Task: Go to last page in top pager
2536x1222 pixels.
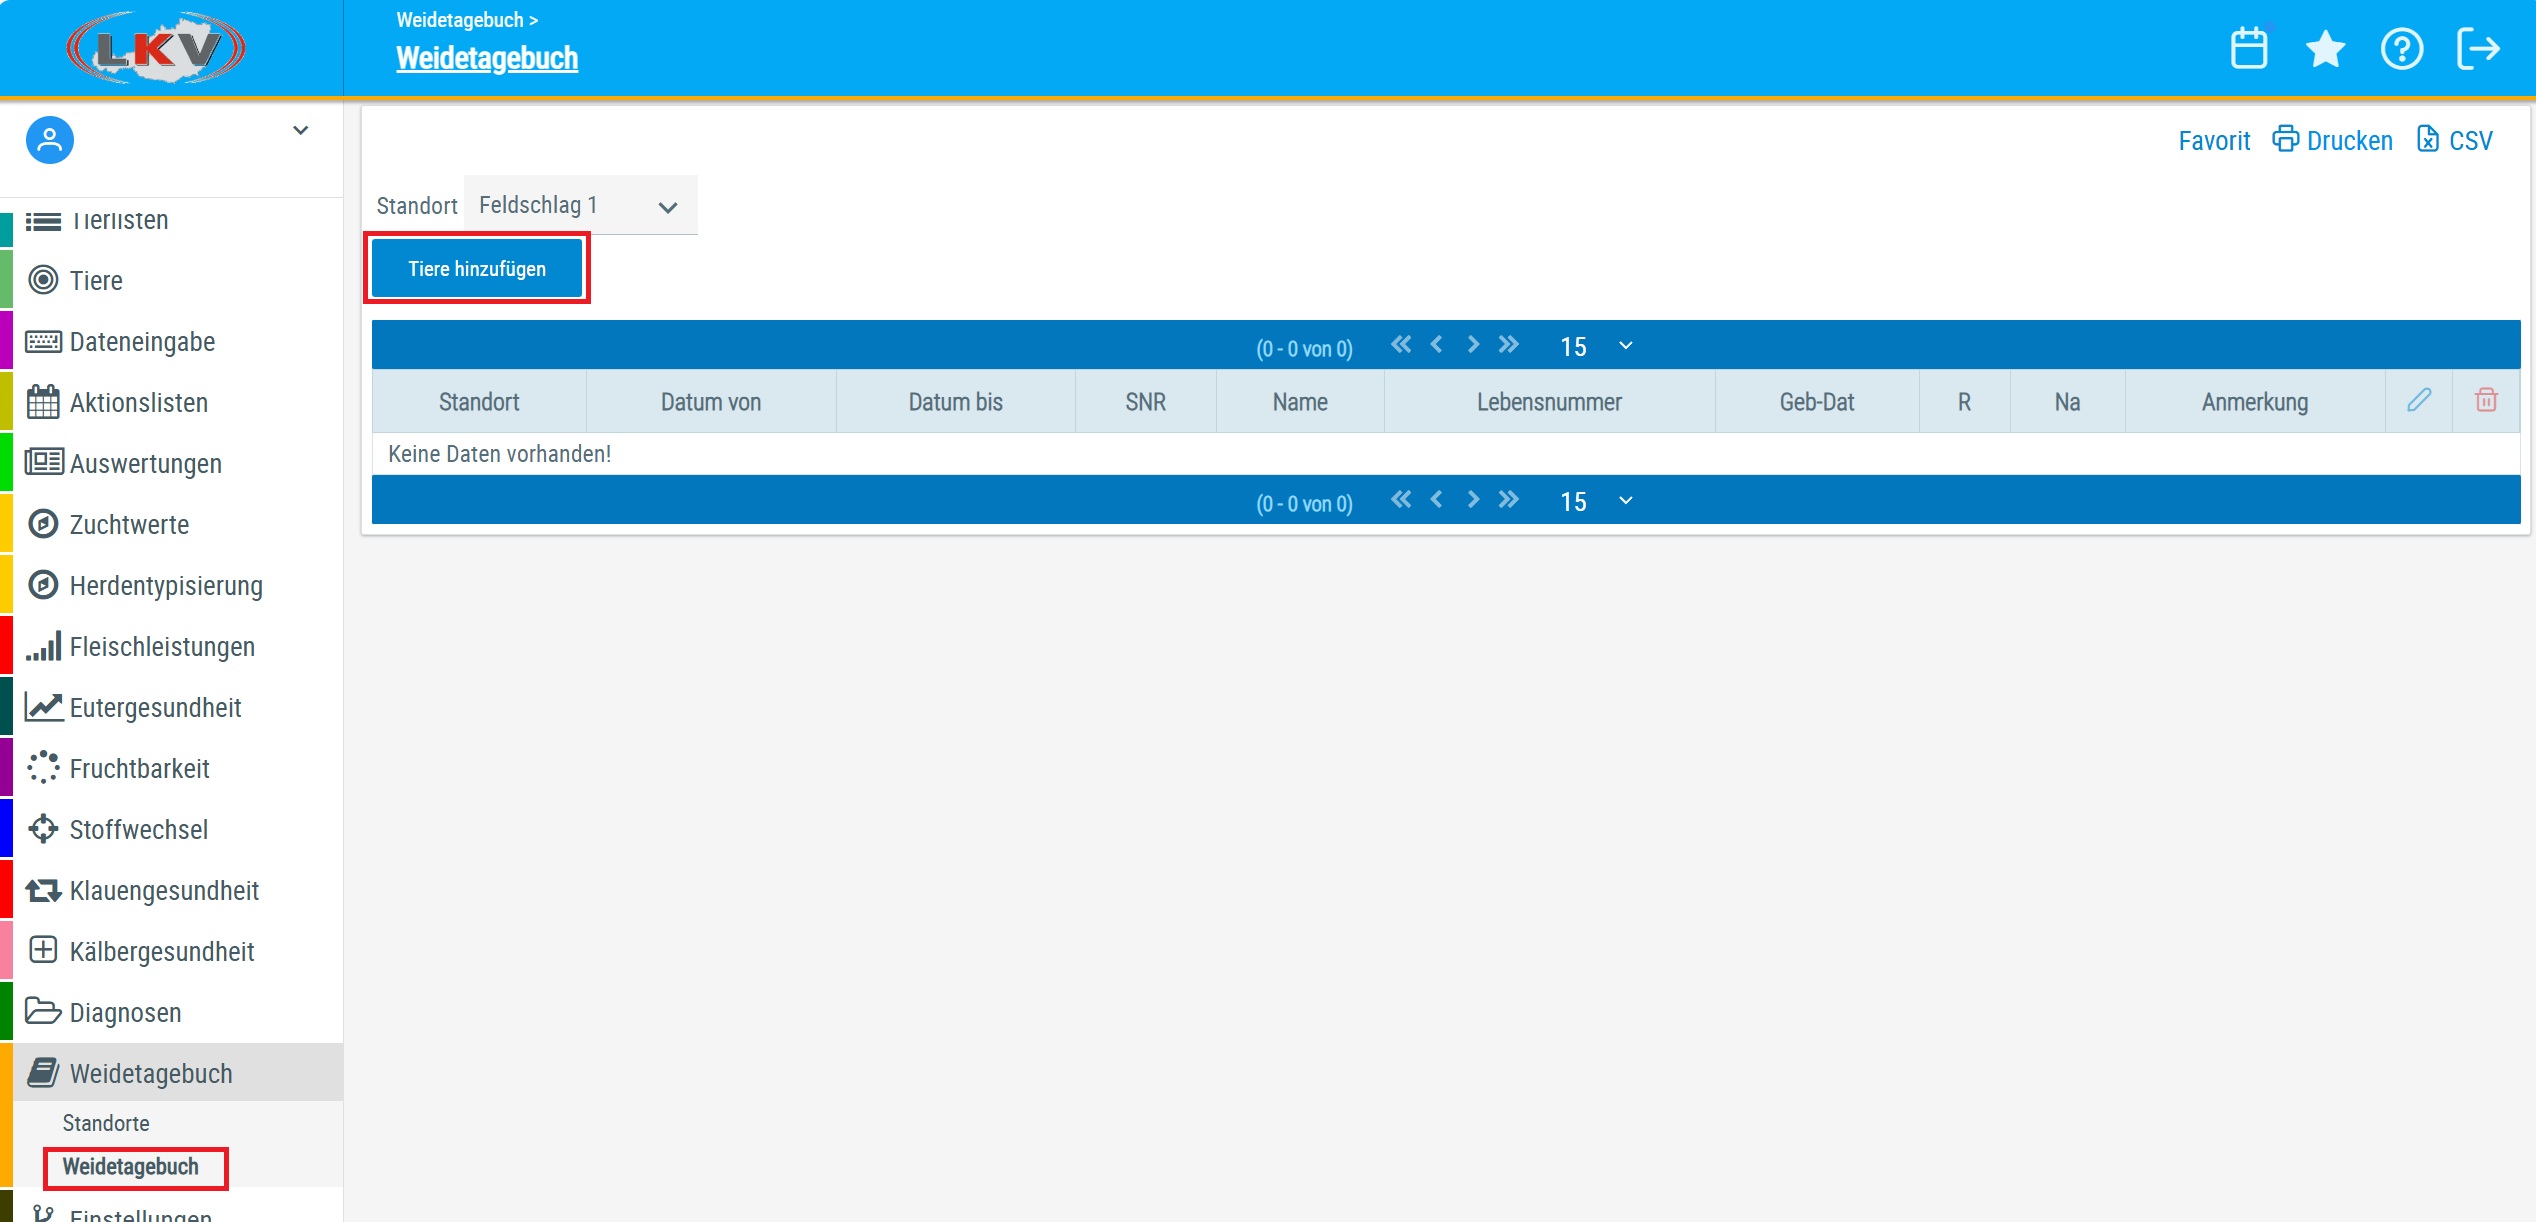Action: tap(1509, 344)
